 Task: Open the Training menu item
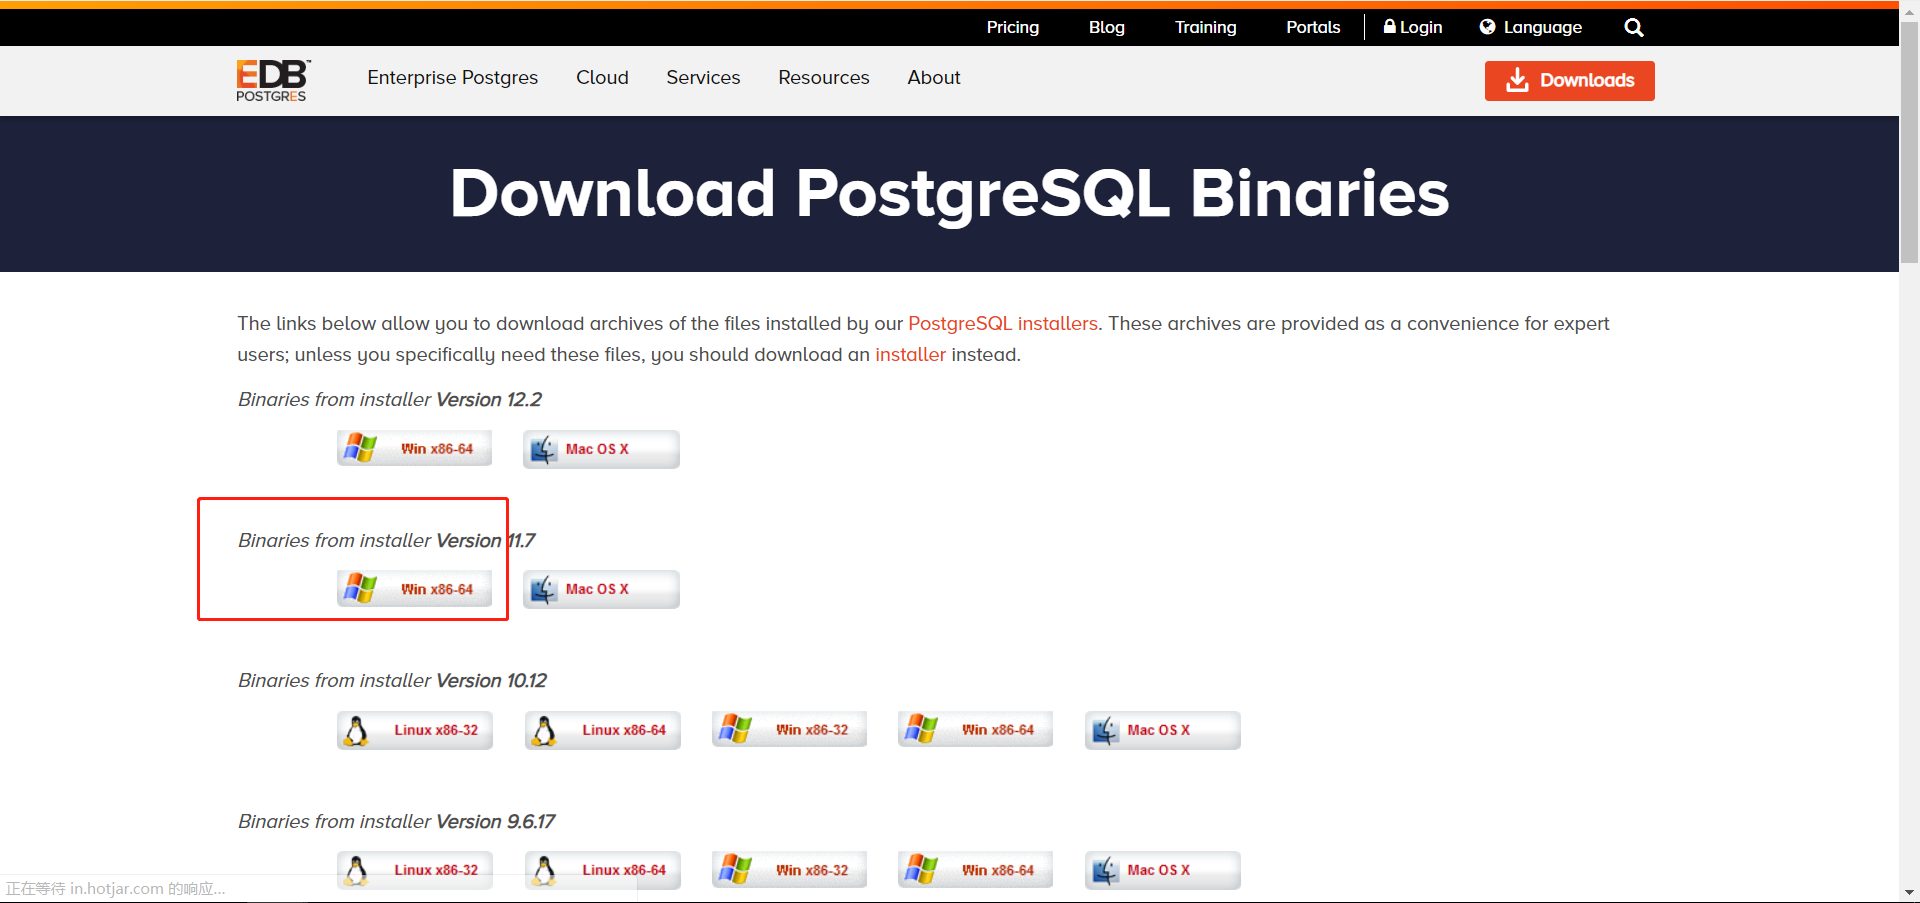point(1206,27)
